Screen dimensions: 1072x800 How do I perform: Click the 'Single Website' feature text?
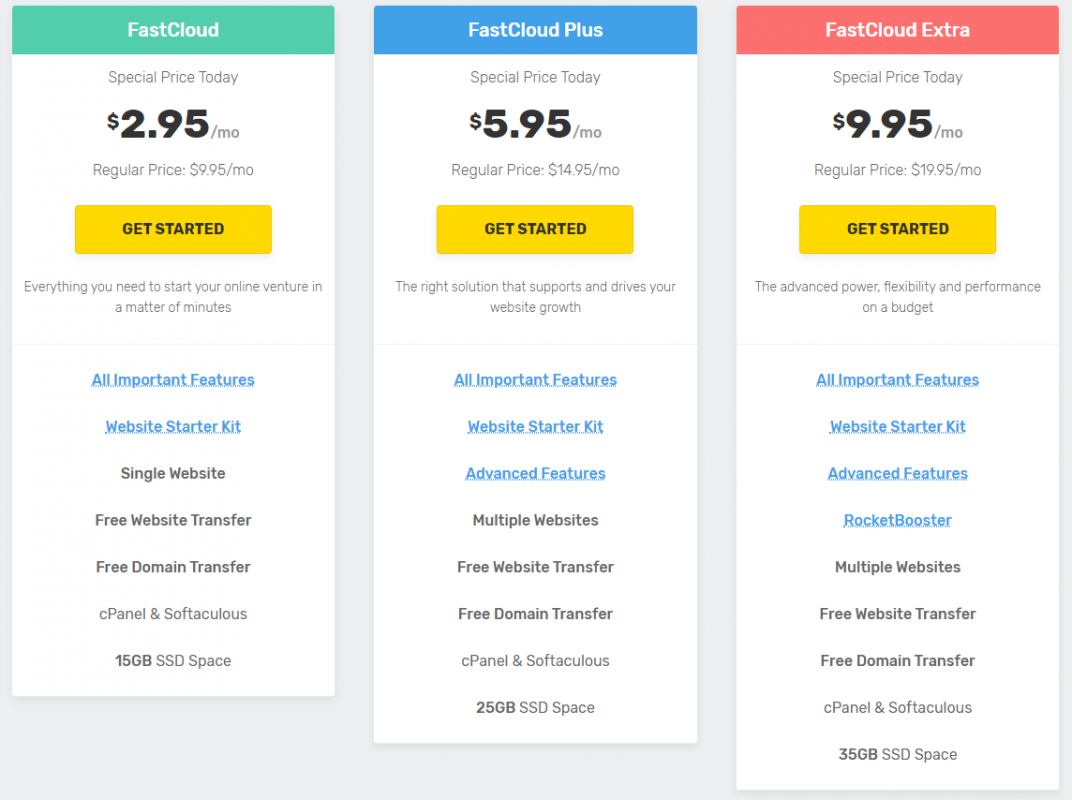click(x=173, y=473)
